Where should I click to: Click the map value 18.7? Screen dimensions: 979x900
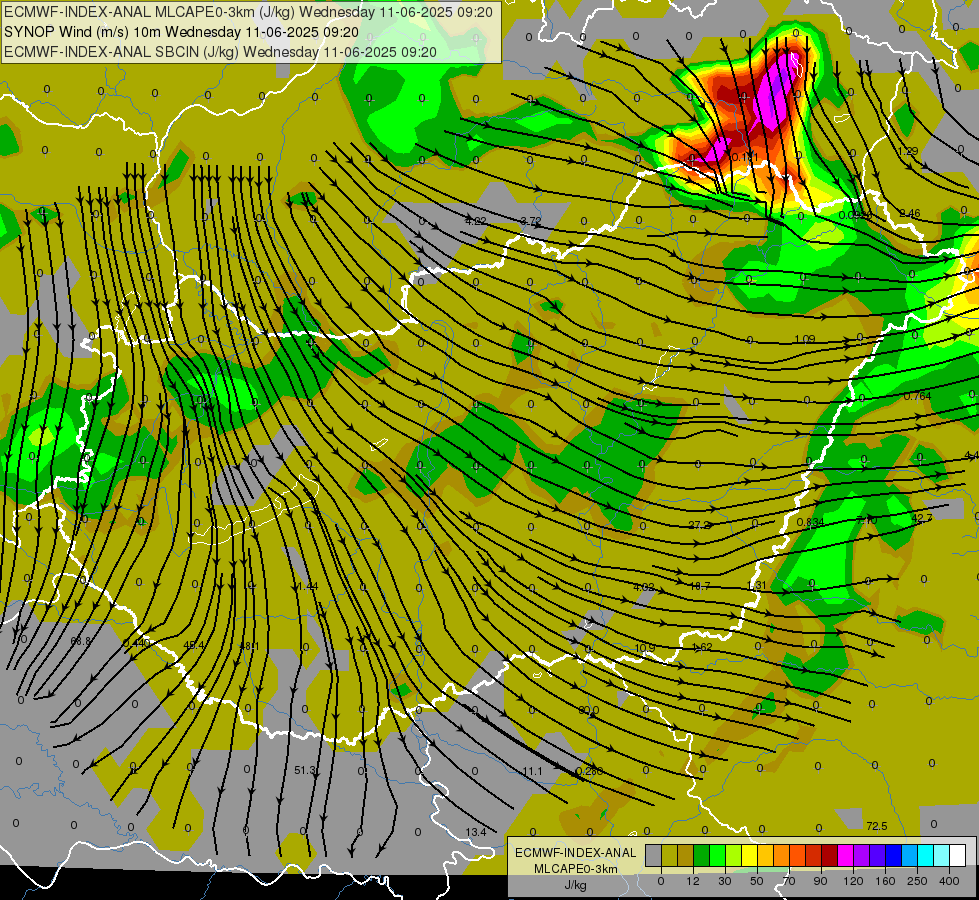pyautogui.click(x=700, y=586)
